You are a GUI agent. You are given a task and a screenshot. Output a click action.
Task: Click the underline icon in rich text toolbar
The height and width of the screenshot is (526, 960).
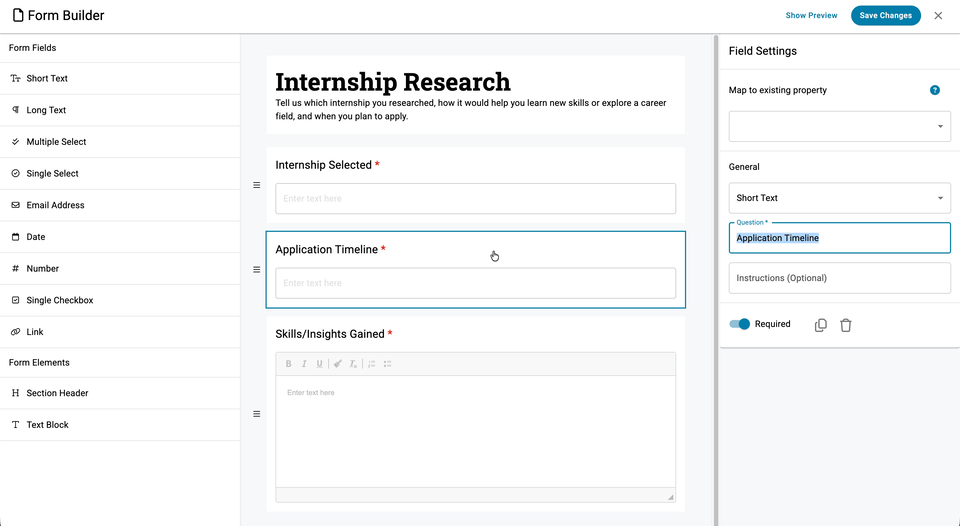pos(319,364)
